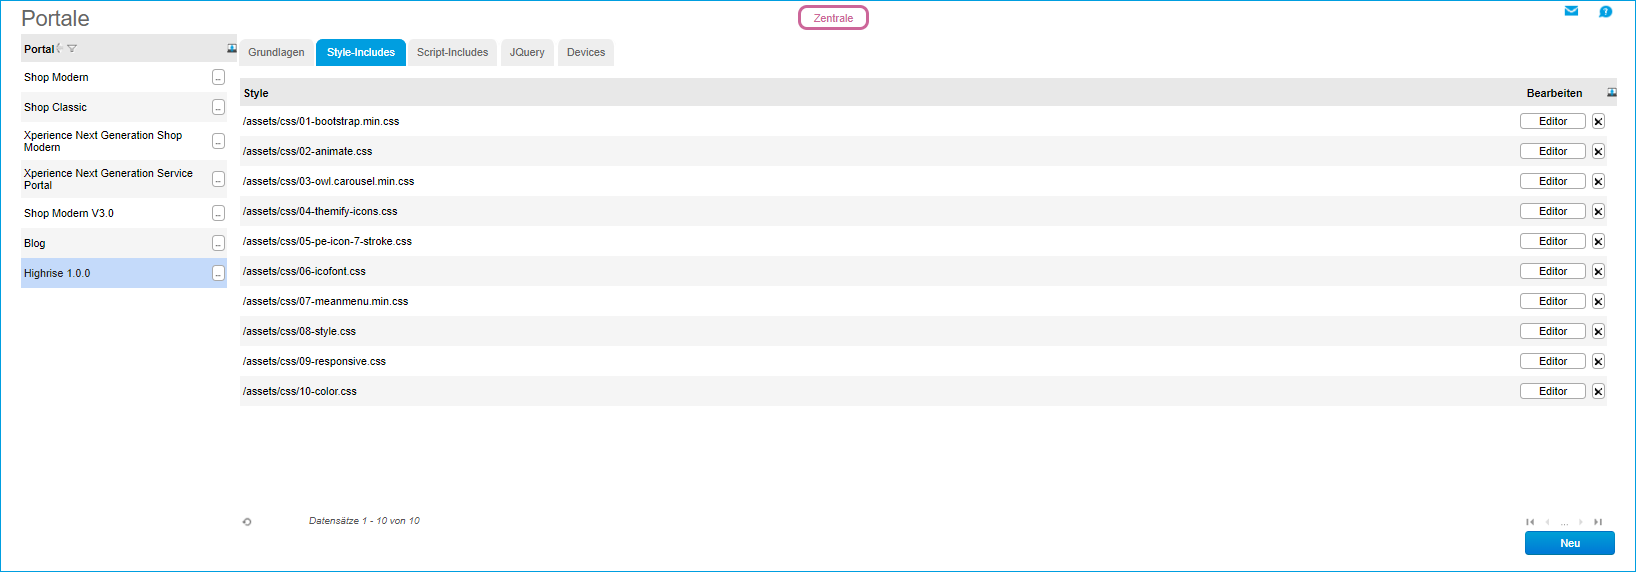Remove 03-owl.carousel.min.css from list

[x=1598, y=181]
